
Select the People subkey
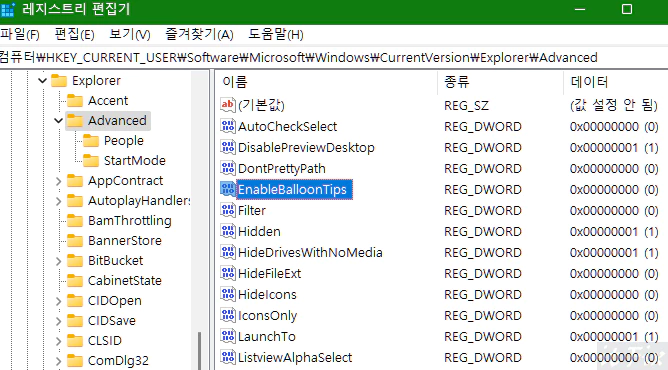(124, 141)
